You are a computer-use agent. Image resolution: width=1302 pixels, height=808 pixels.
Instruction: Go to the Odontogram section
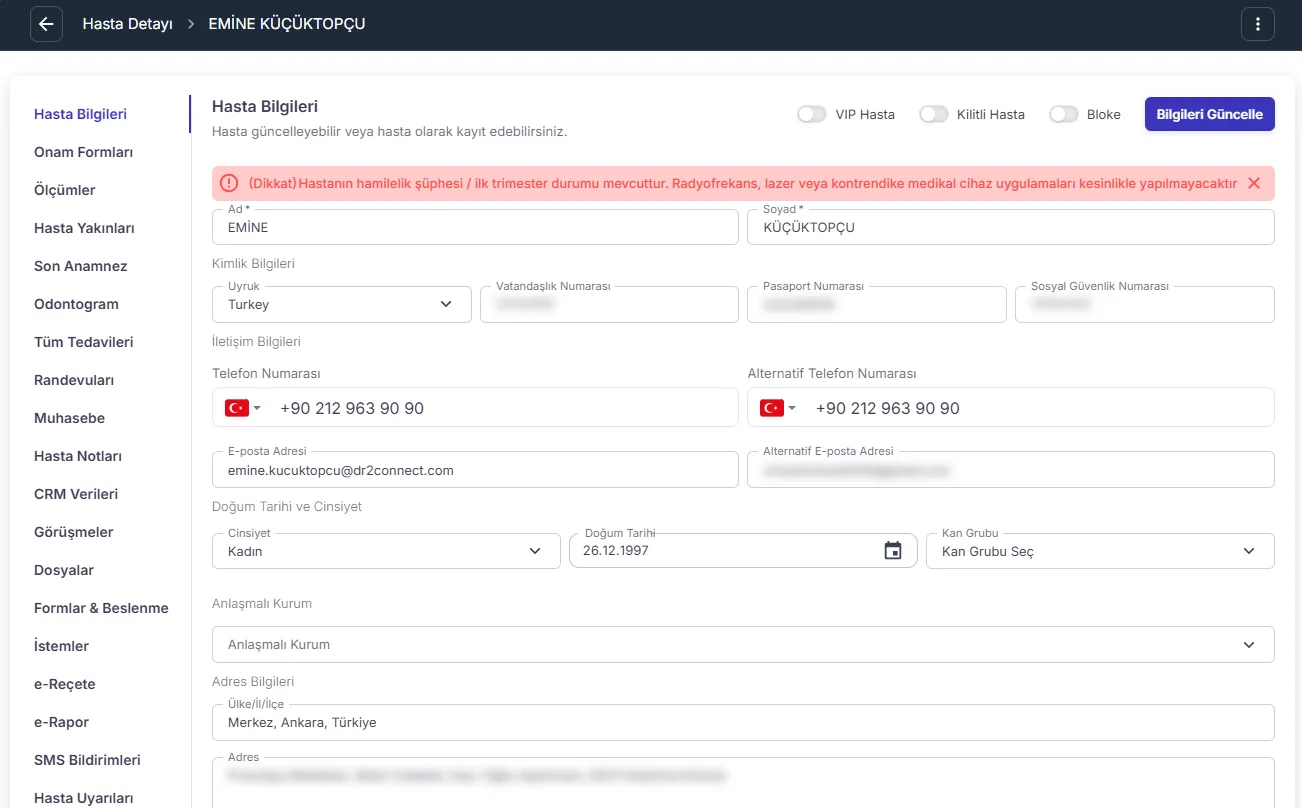point(77,304)
